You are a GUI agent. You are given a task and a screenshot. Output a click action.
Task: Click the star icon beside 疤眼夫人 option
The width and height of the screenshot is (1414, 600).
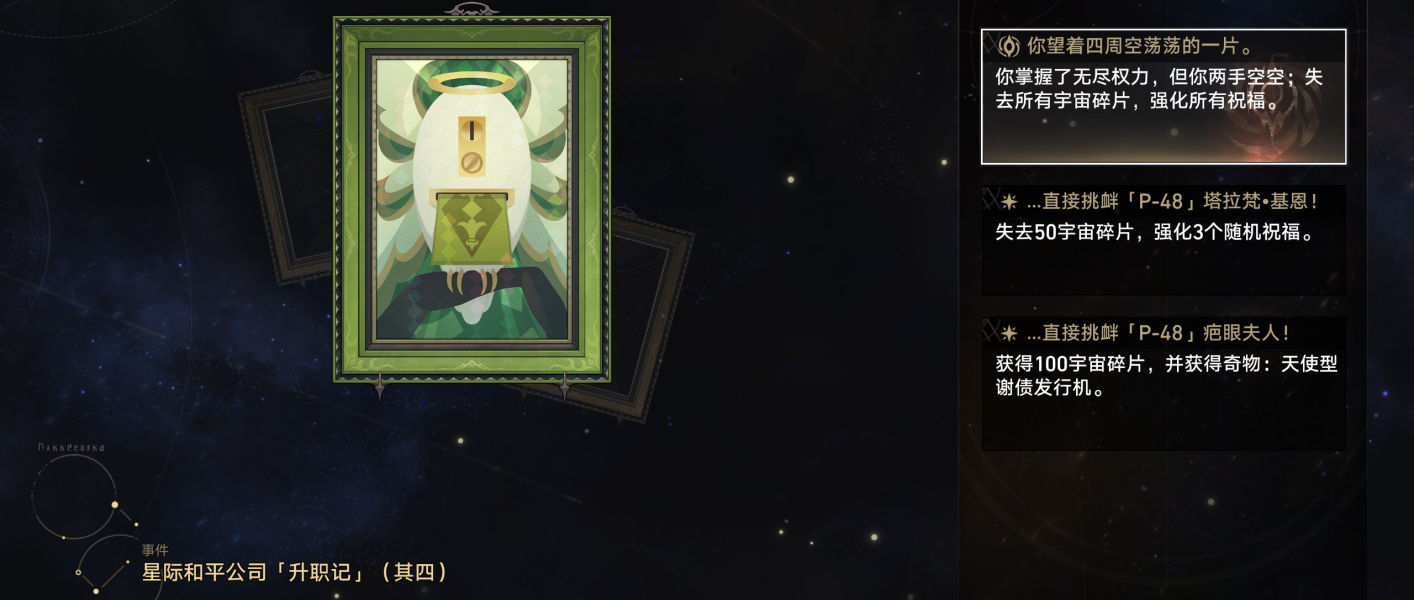pyautogui.click(x=1009, y=334)
